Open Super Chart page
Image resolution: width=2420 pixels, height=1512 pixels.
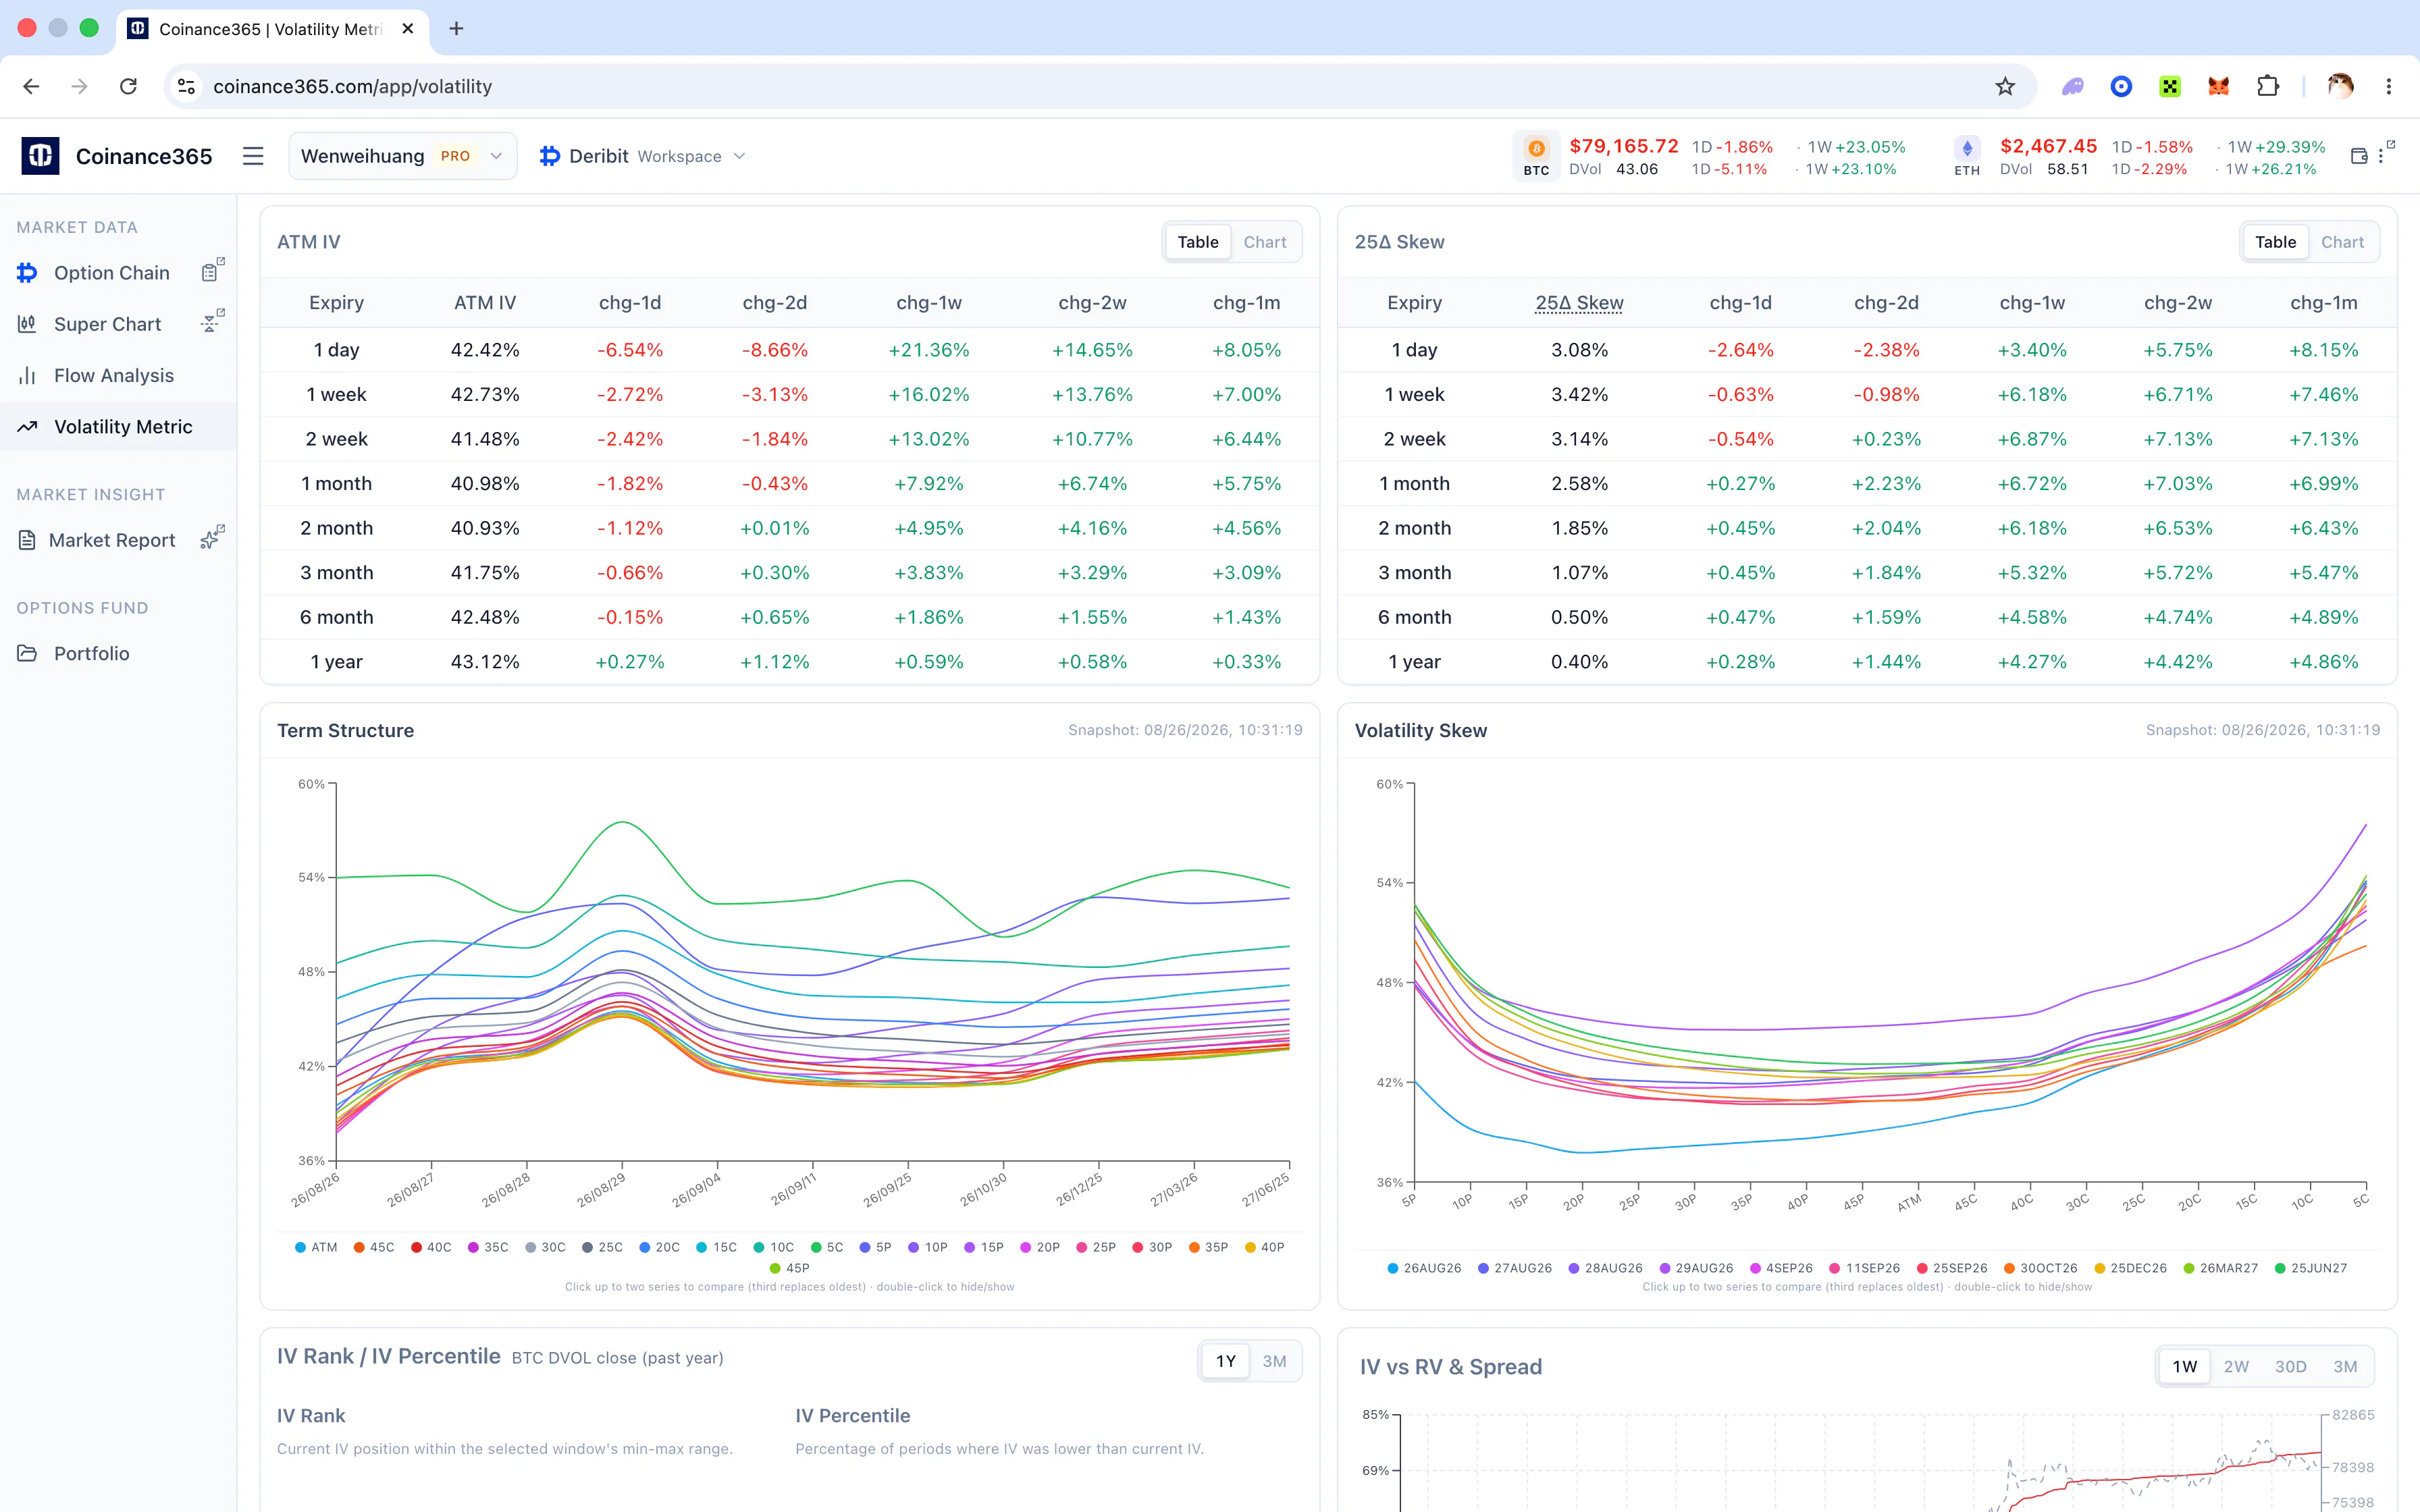point(107,324)
